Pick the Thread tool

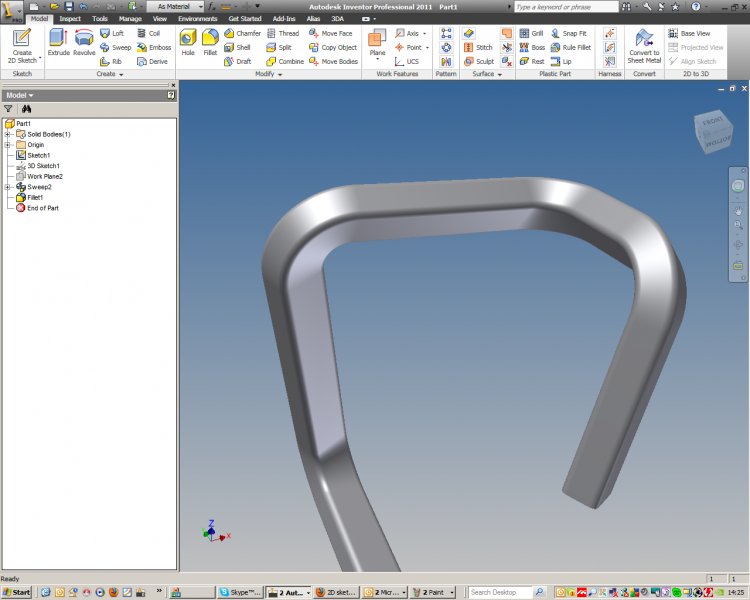(x=283, y=33)
